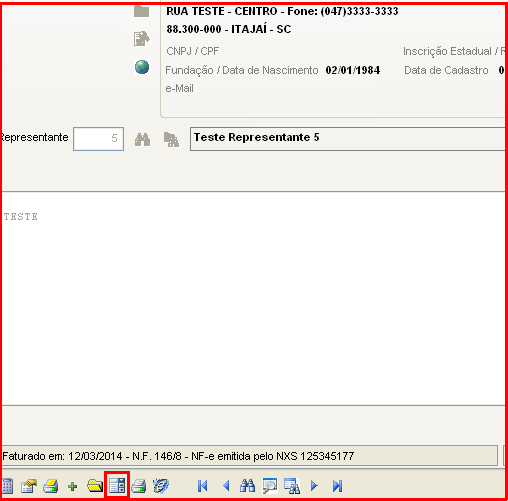Click the Representante label
The width and height of the screenshot is (508, 501).
[35, 137]
